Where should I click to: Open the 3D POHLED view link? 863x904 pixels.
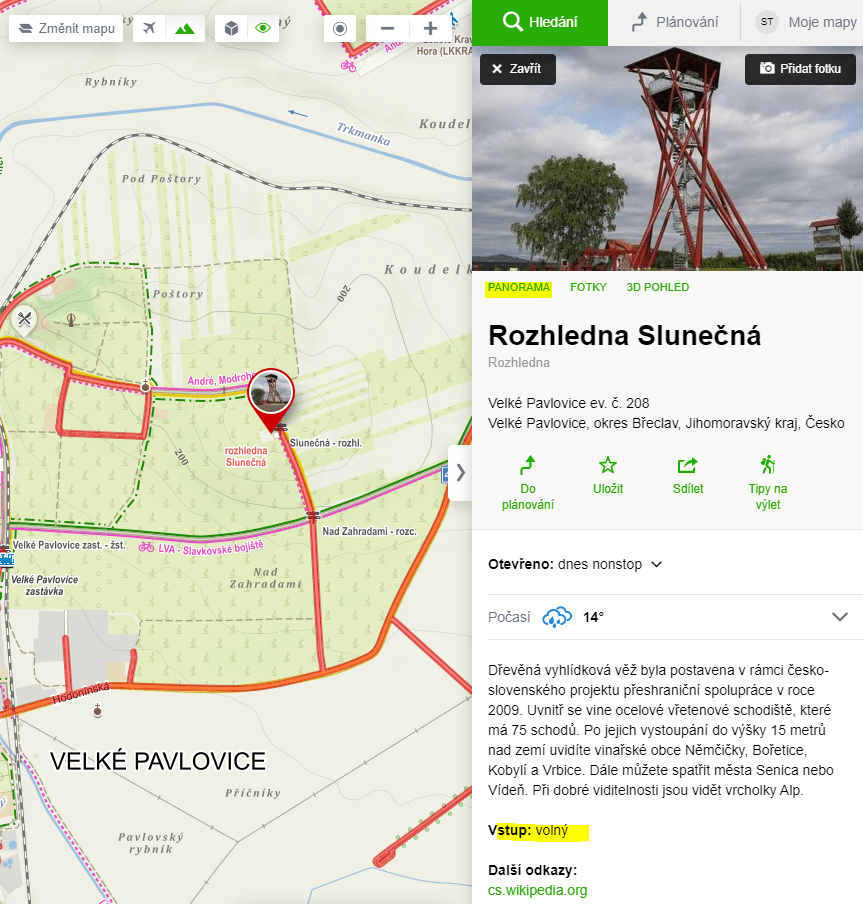[x=657, y=287]
